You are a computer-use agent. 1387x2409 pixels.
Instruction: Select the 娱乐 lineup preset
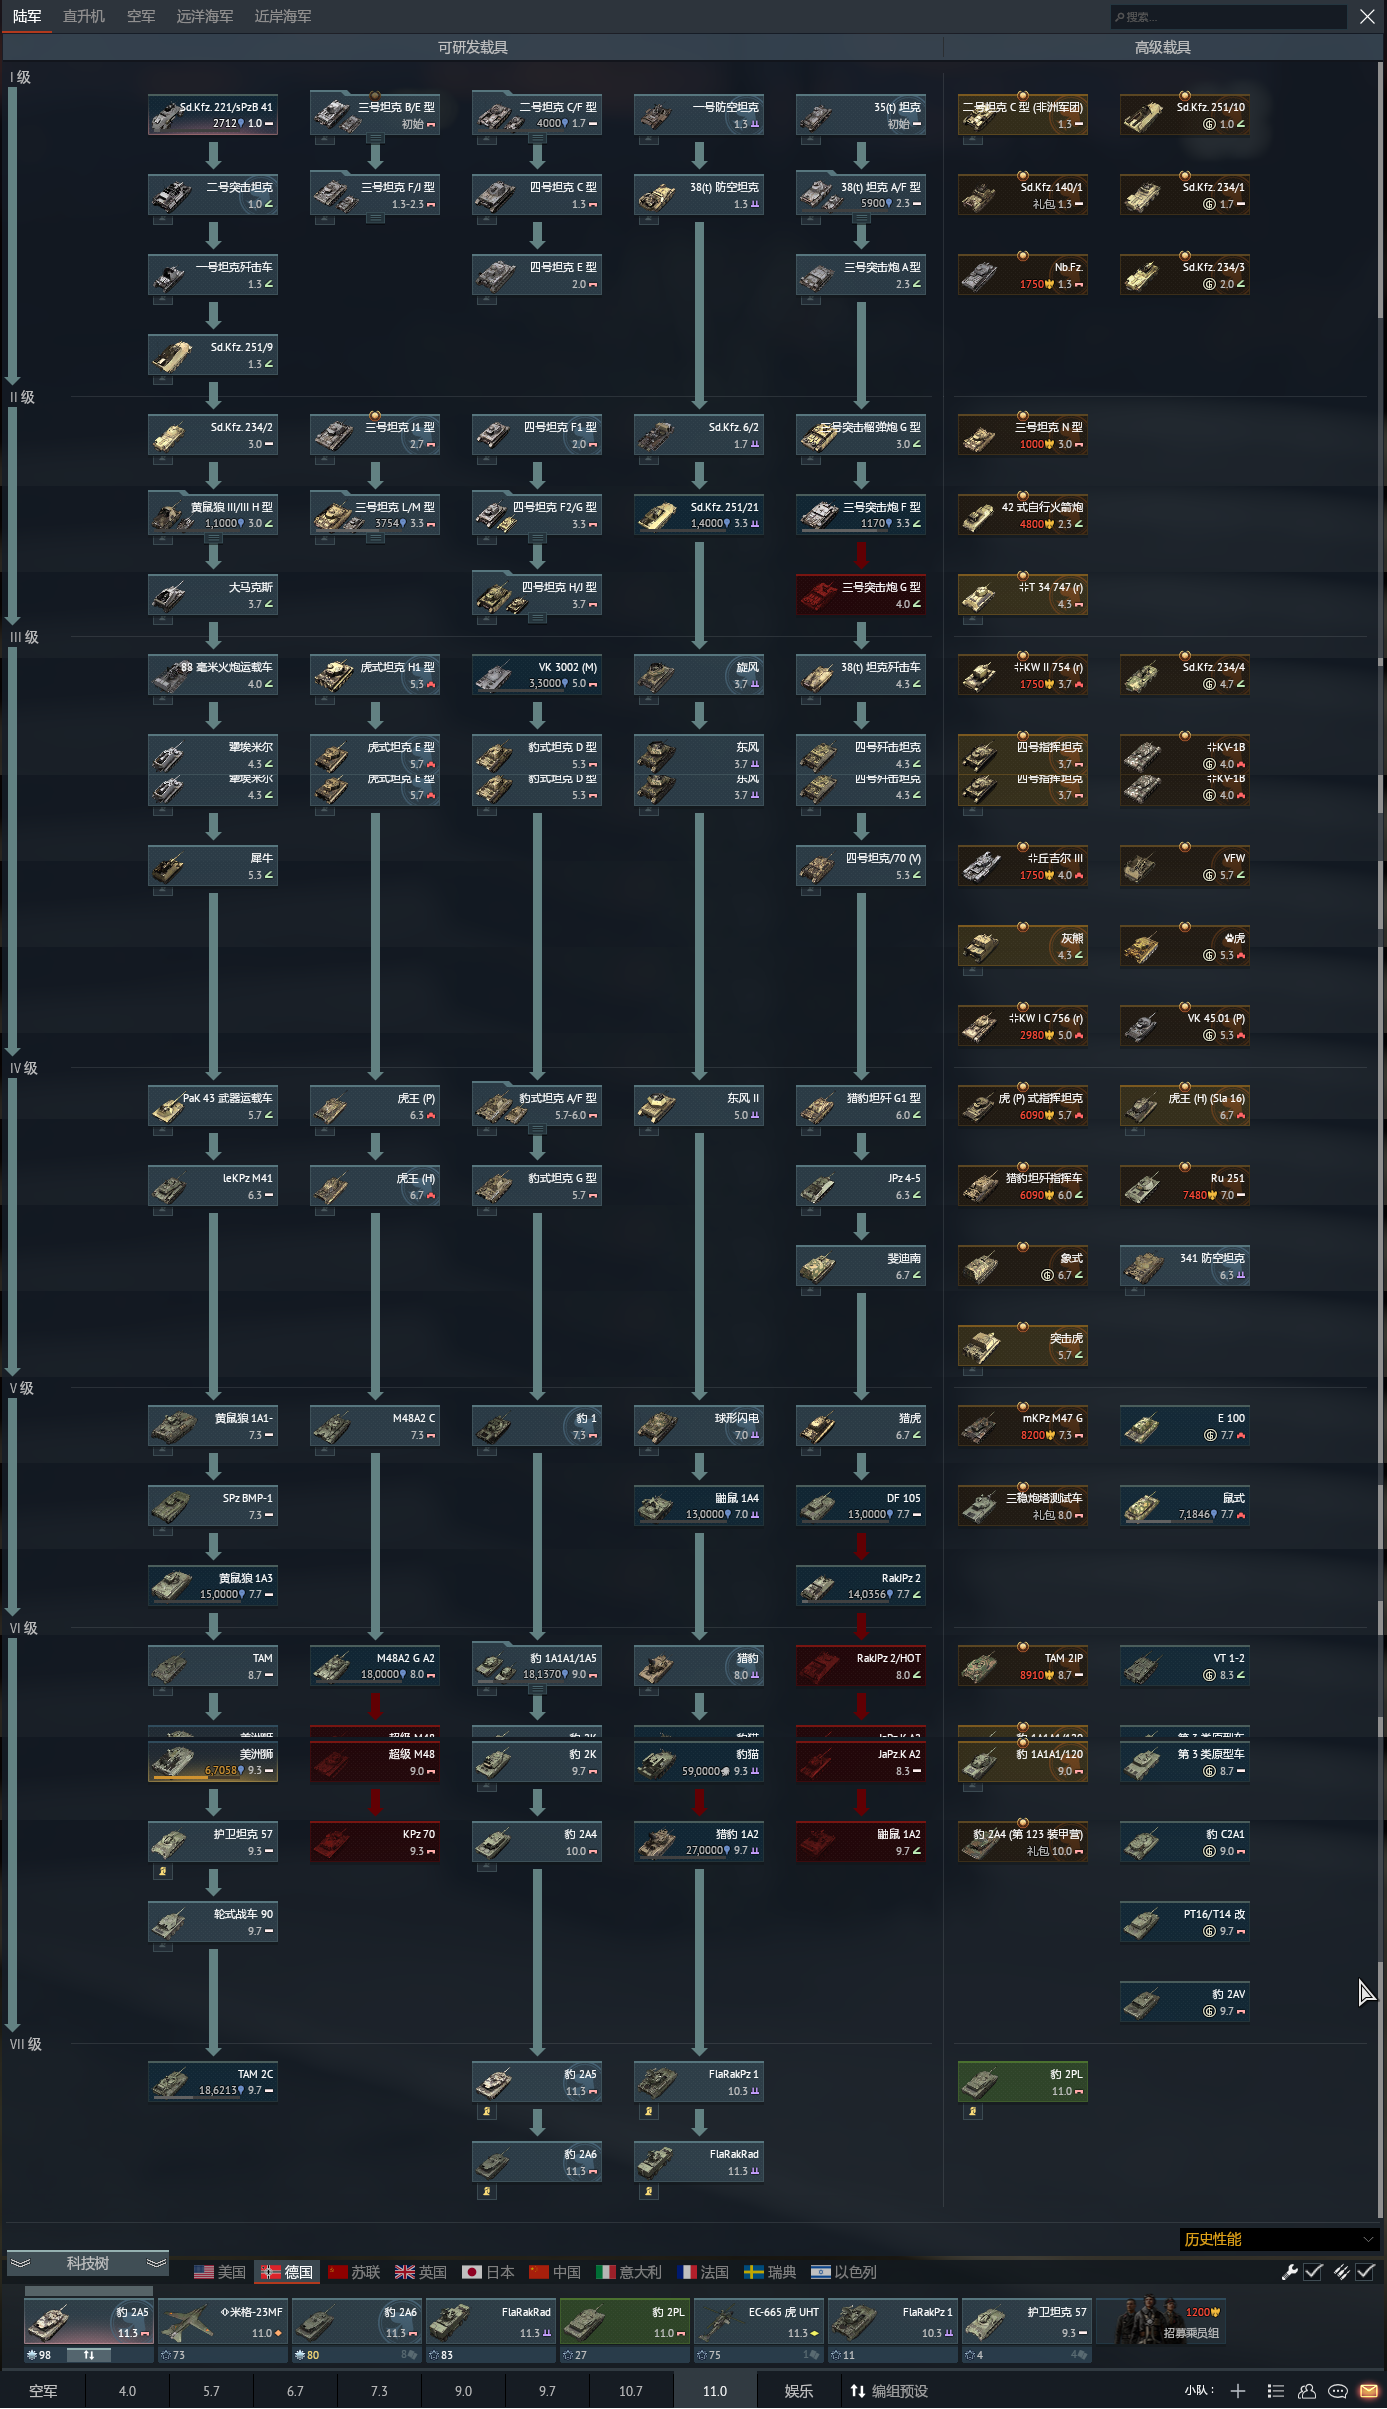pos(798,2390)
